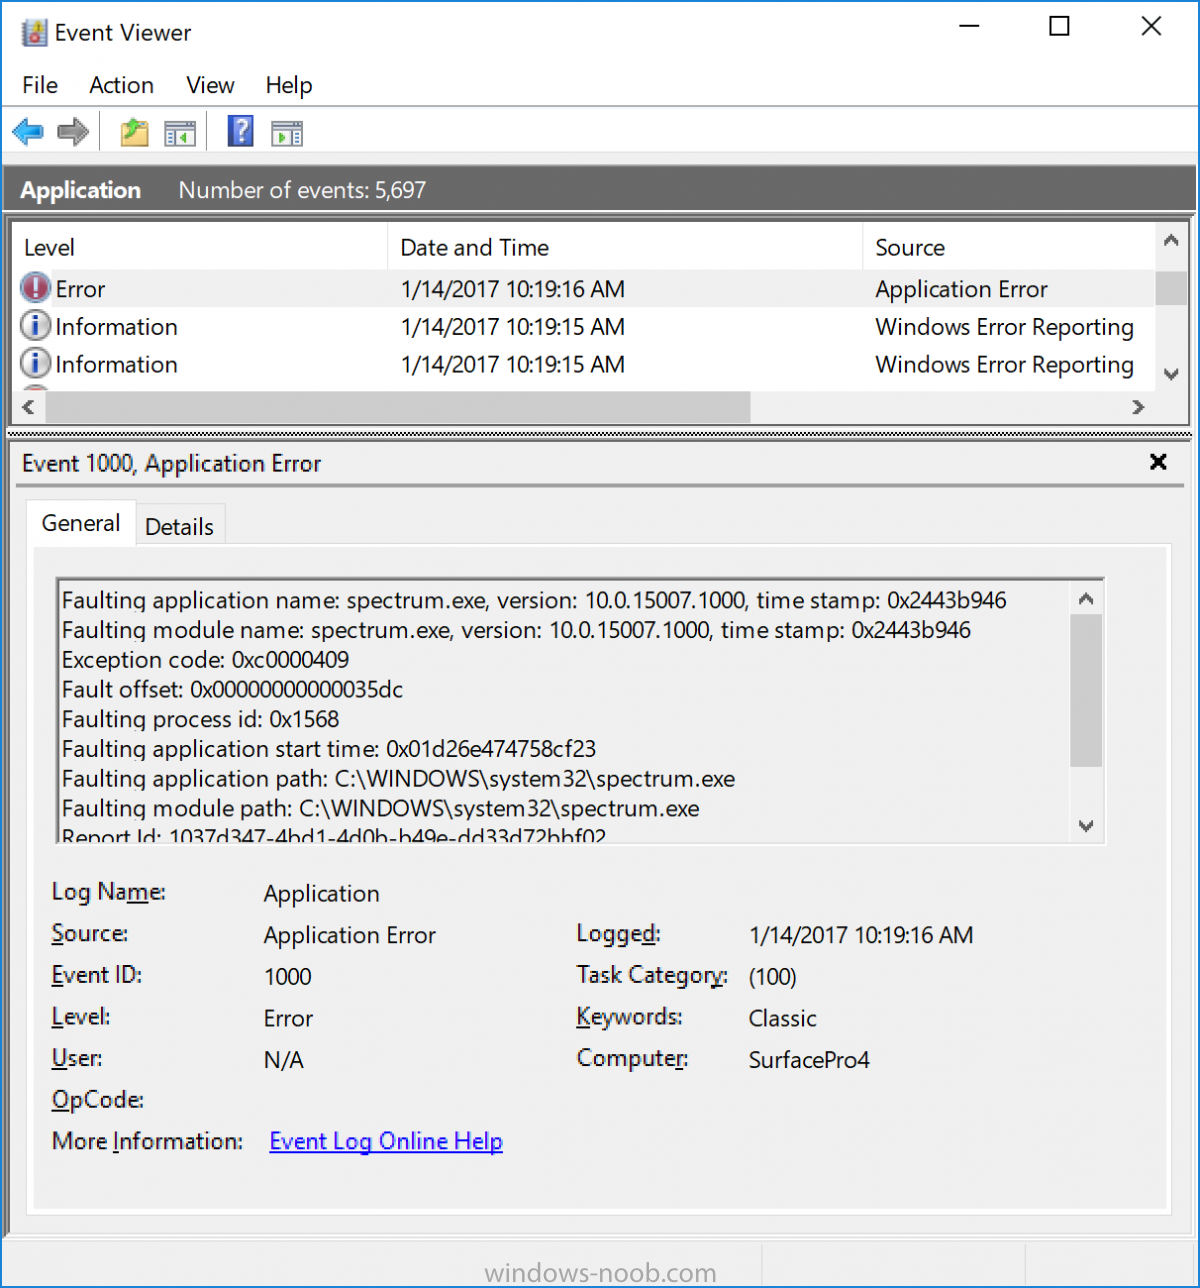Sort events by Source column header
This screenshot has width=1200, height=1288.
(1008, 247)
